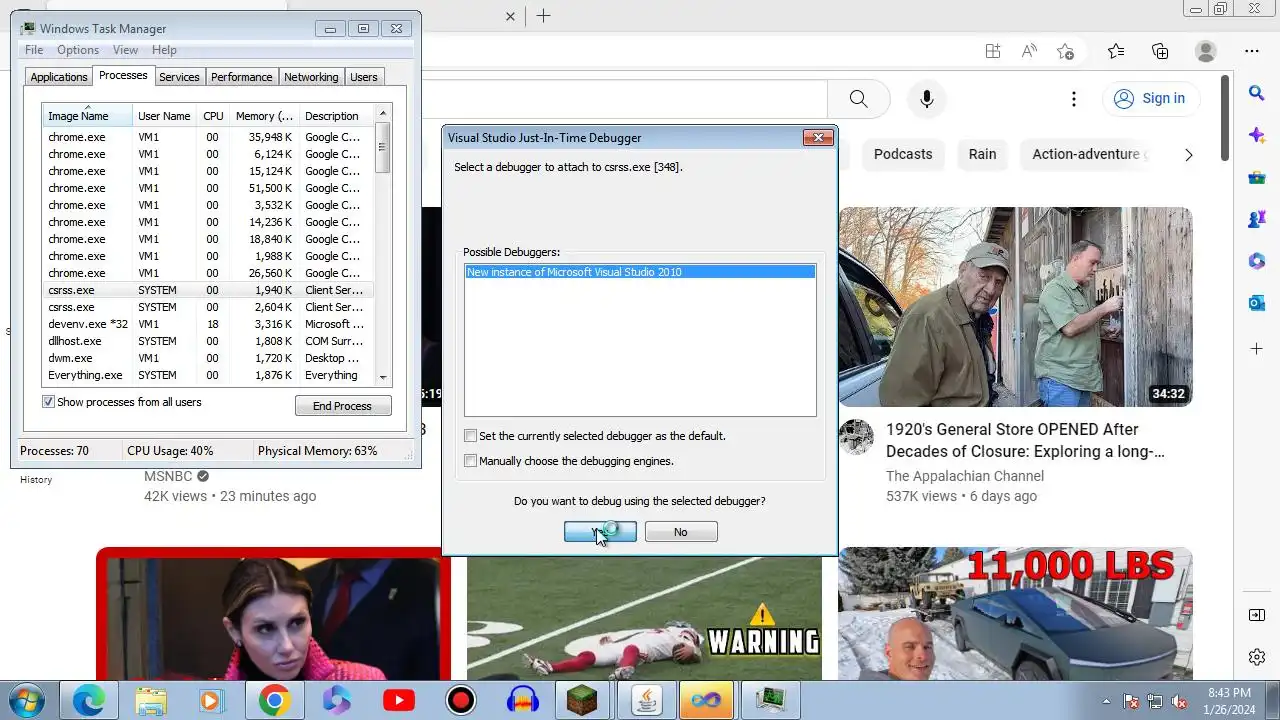Screen dimensions: 1280x720
Task: Click the End Process button
Action: (342, 406)
